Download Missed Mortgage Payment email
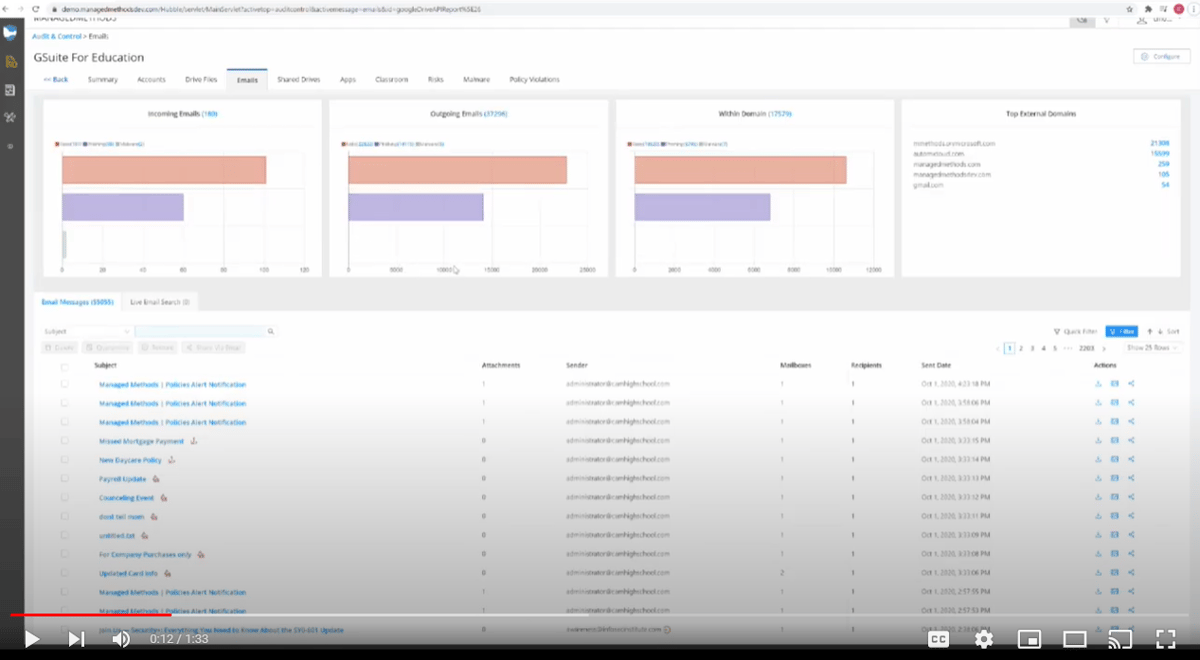The image size is (1200, 660). pos(1098,441)
